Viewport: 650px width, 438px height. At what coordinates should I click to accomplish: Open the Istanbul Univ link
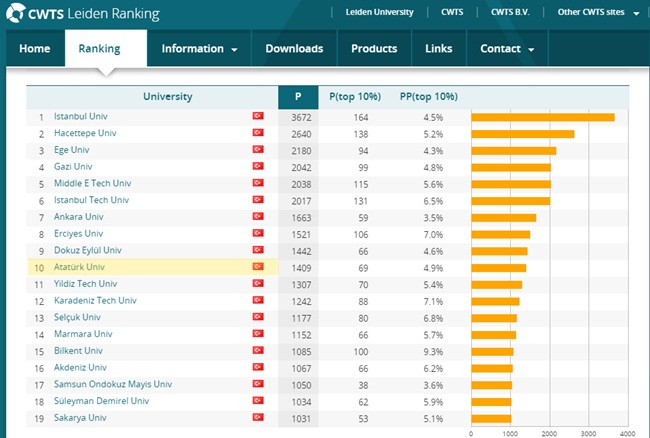(x=80, y=116)
